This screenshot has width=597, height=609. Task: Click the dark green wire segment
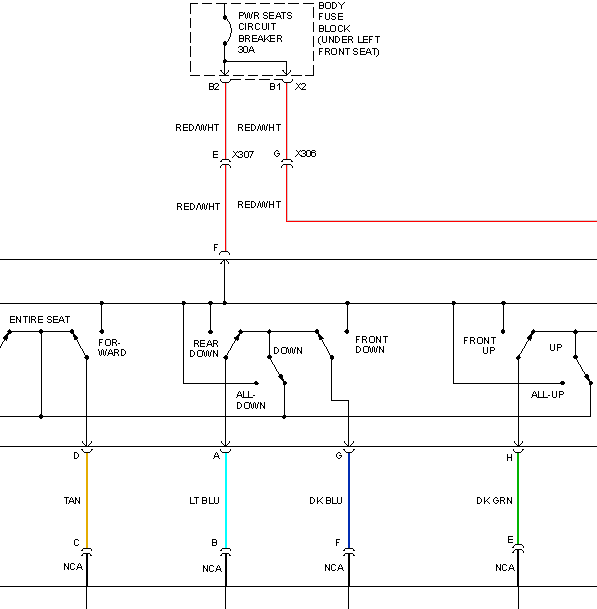point(518,499)
